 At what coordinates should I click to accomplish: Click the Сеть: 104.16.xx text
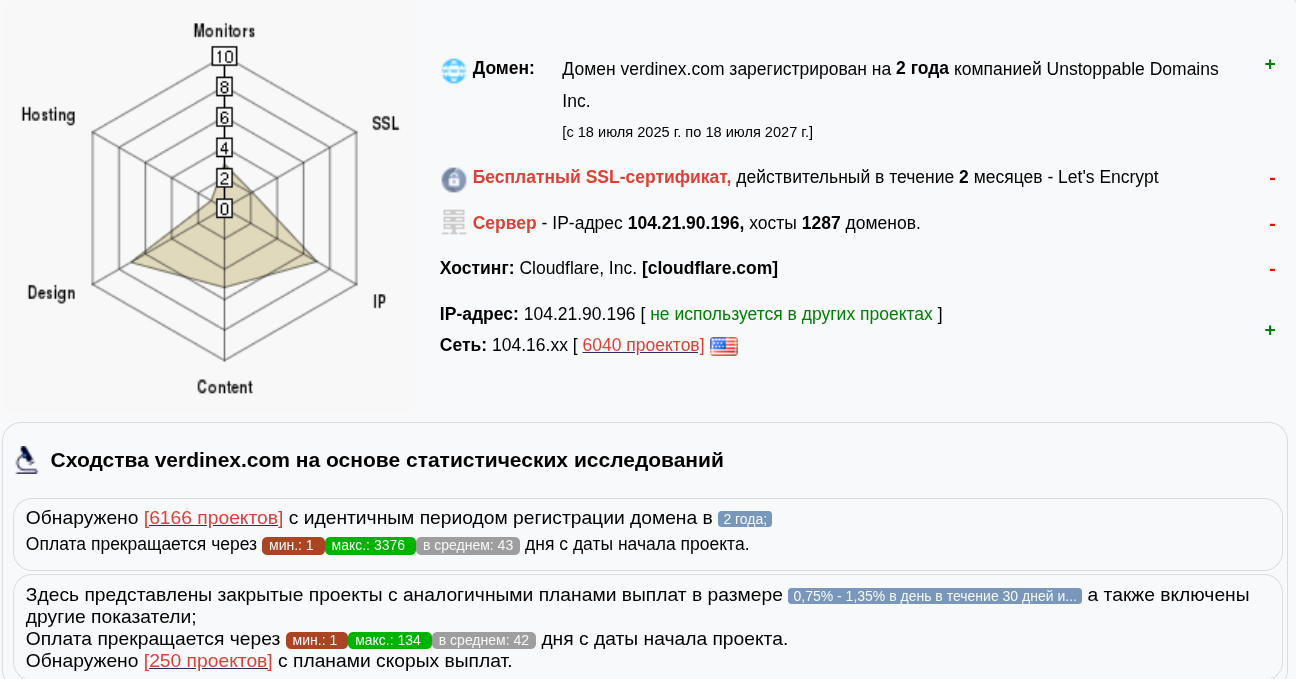tap(504, 345)
